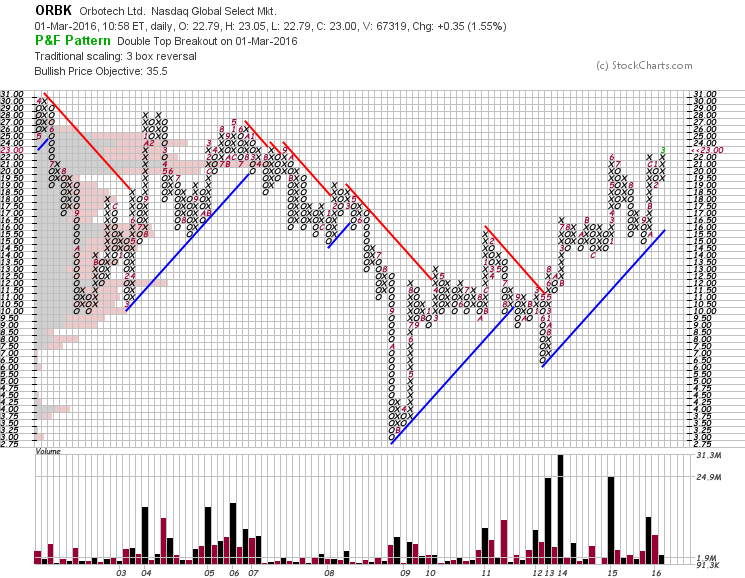Screen dimensions: 745x578
Task: Select the company name Orbotech Ltd.
Action: [112, 11]
